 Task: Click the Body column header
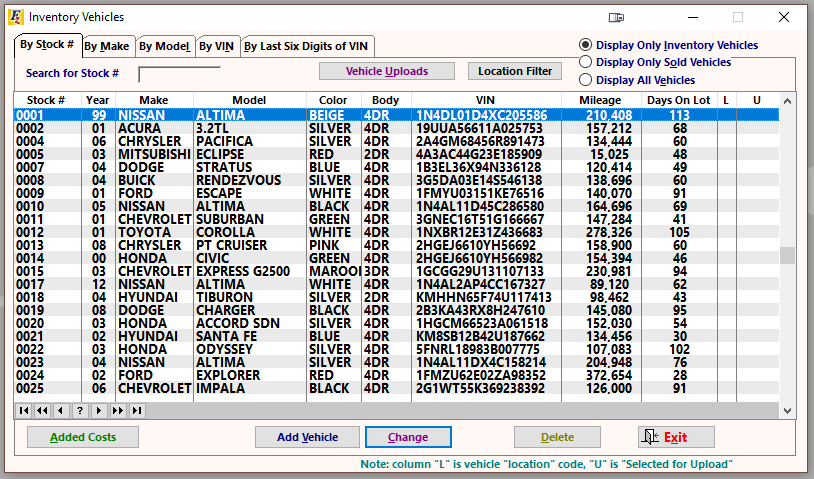point(386,100)
